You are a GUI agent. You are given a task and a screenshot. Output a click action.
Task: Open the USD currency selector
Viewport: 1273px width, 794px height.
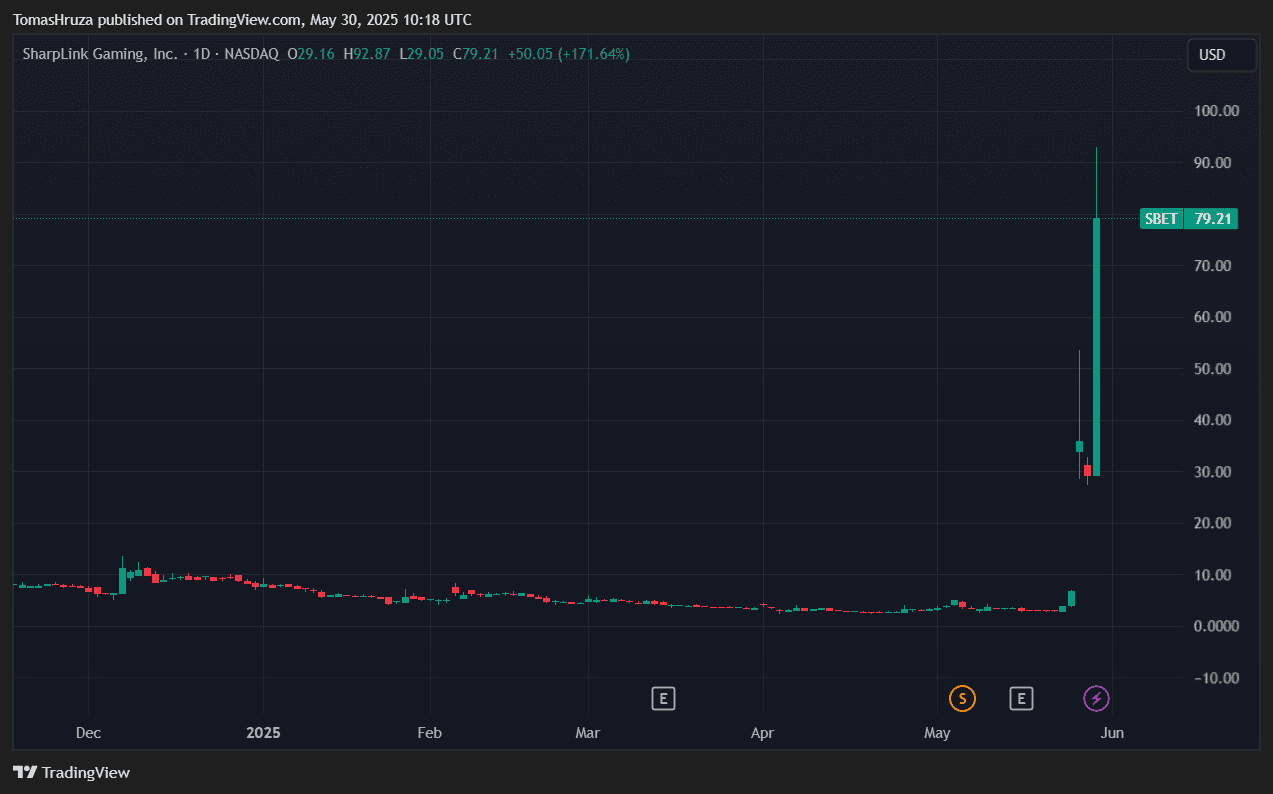(x=1221, y=55)
